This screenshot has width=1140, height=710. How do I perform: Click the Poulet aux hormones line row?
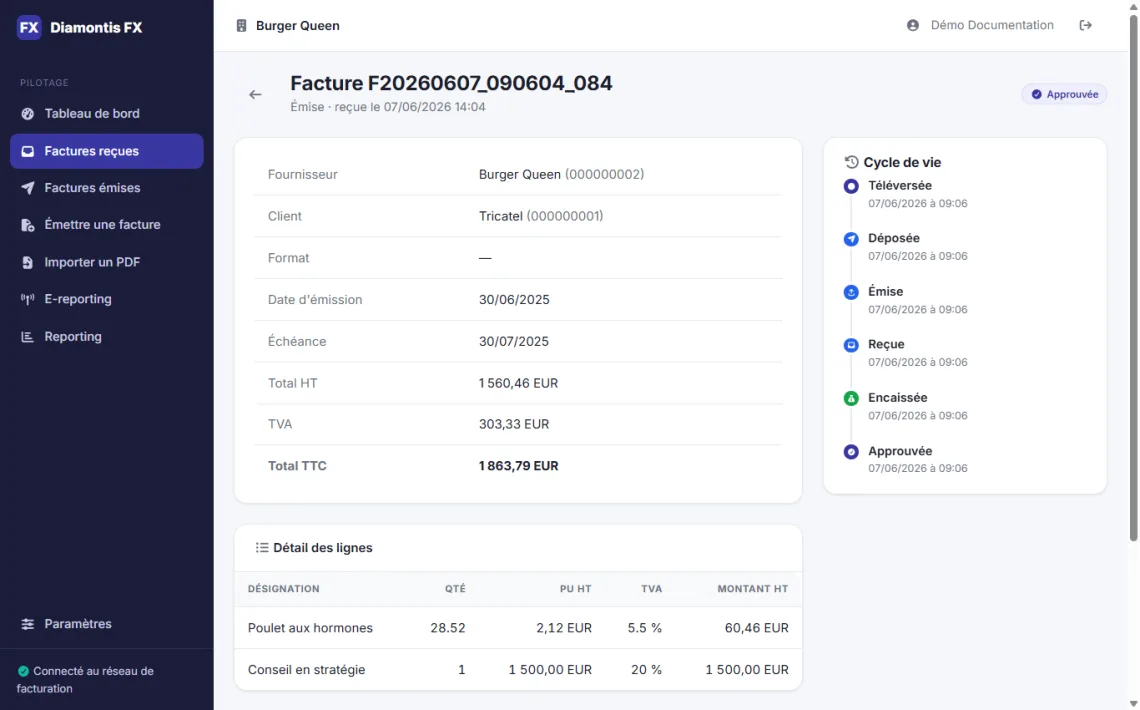[518, 628]
